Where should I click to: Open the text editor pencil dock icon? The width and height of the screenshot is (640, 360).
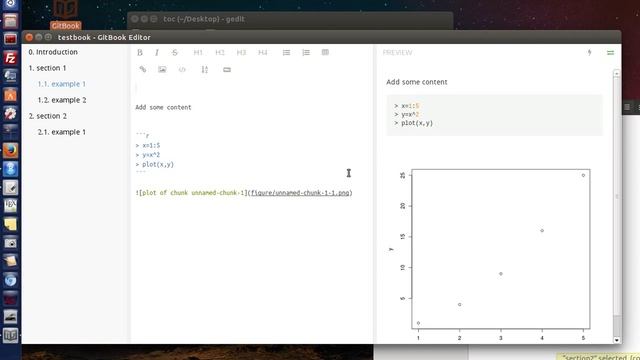pos(10,187)
